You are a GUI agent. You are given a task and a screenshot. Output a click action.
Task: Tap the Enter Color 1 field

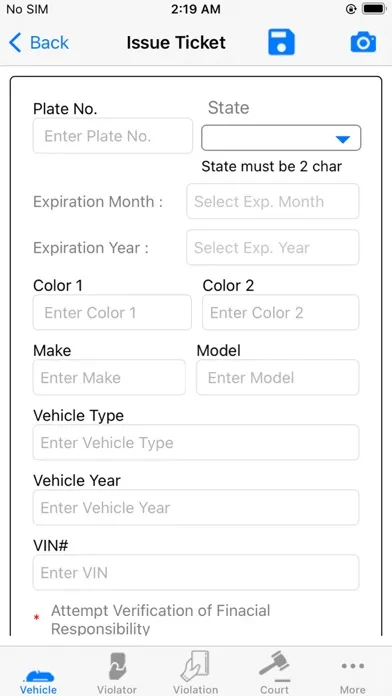[112, 312]
